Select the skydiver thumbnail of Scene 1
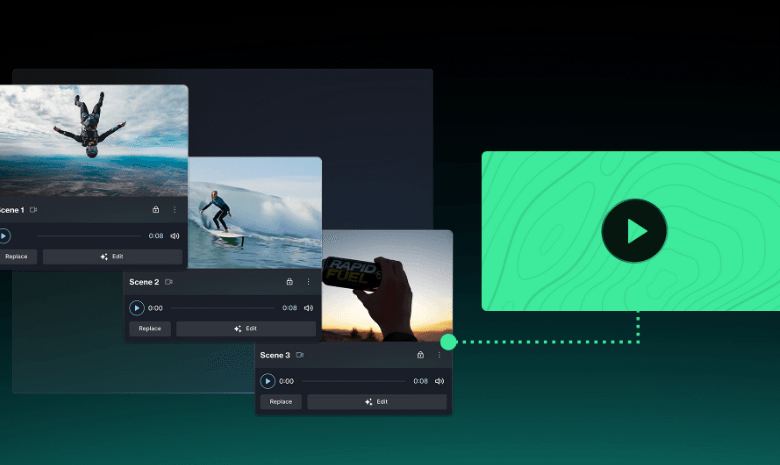780x465 pixels. pyautogui.click(x=94, y=141)
